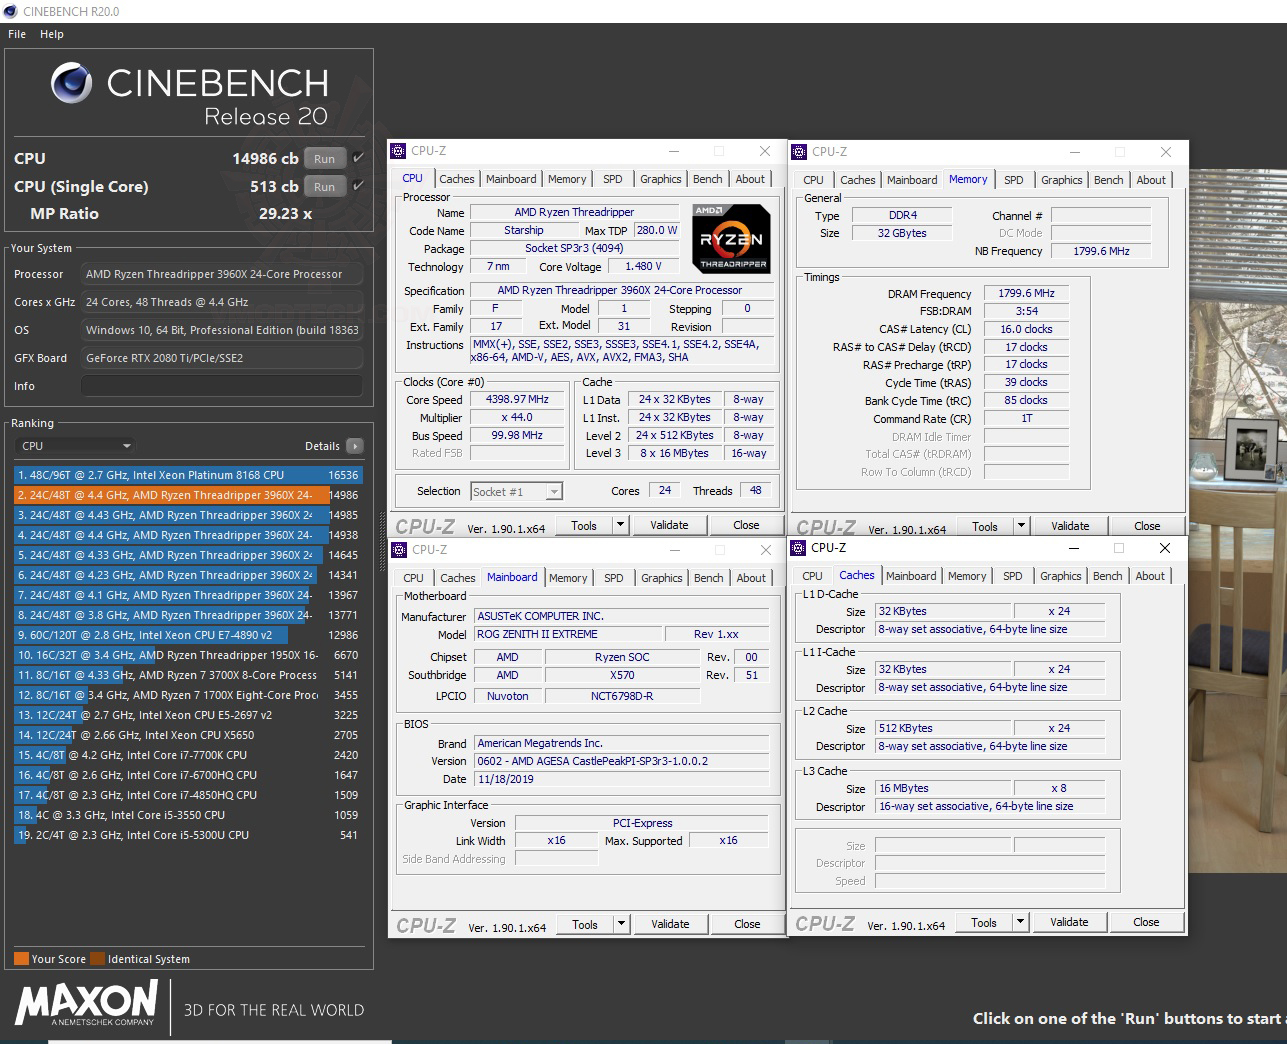This screenshot has width=1287, height=1044.
Task: Click Validate in the CPU-Z Mainboard window
Action: 670,923
